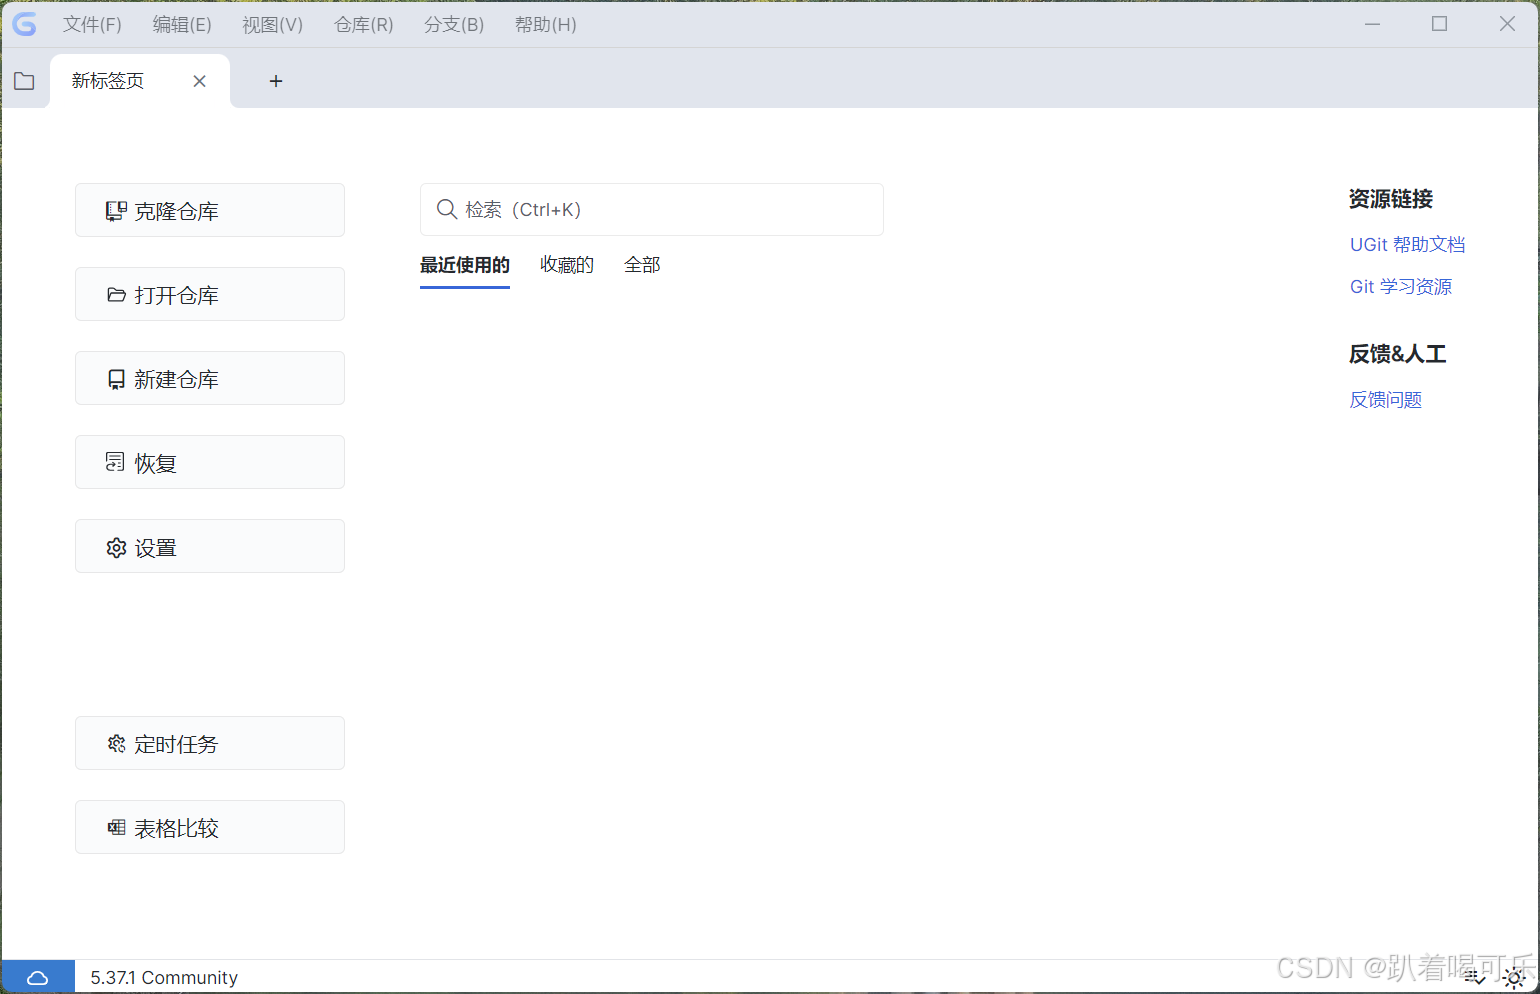This screenshot has height=994, width=1540.
Task: Open the 仓库(R) menu
Action: pyautogui.click(x=363, y=24)
